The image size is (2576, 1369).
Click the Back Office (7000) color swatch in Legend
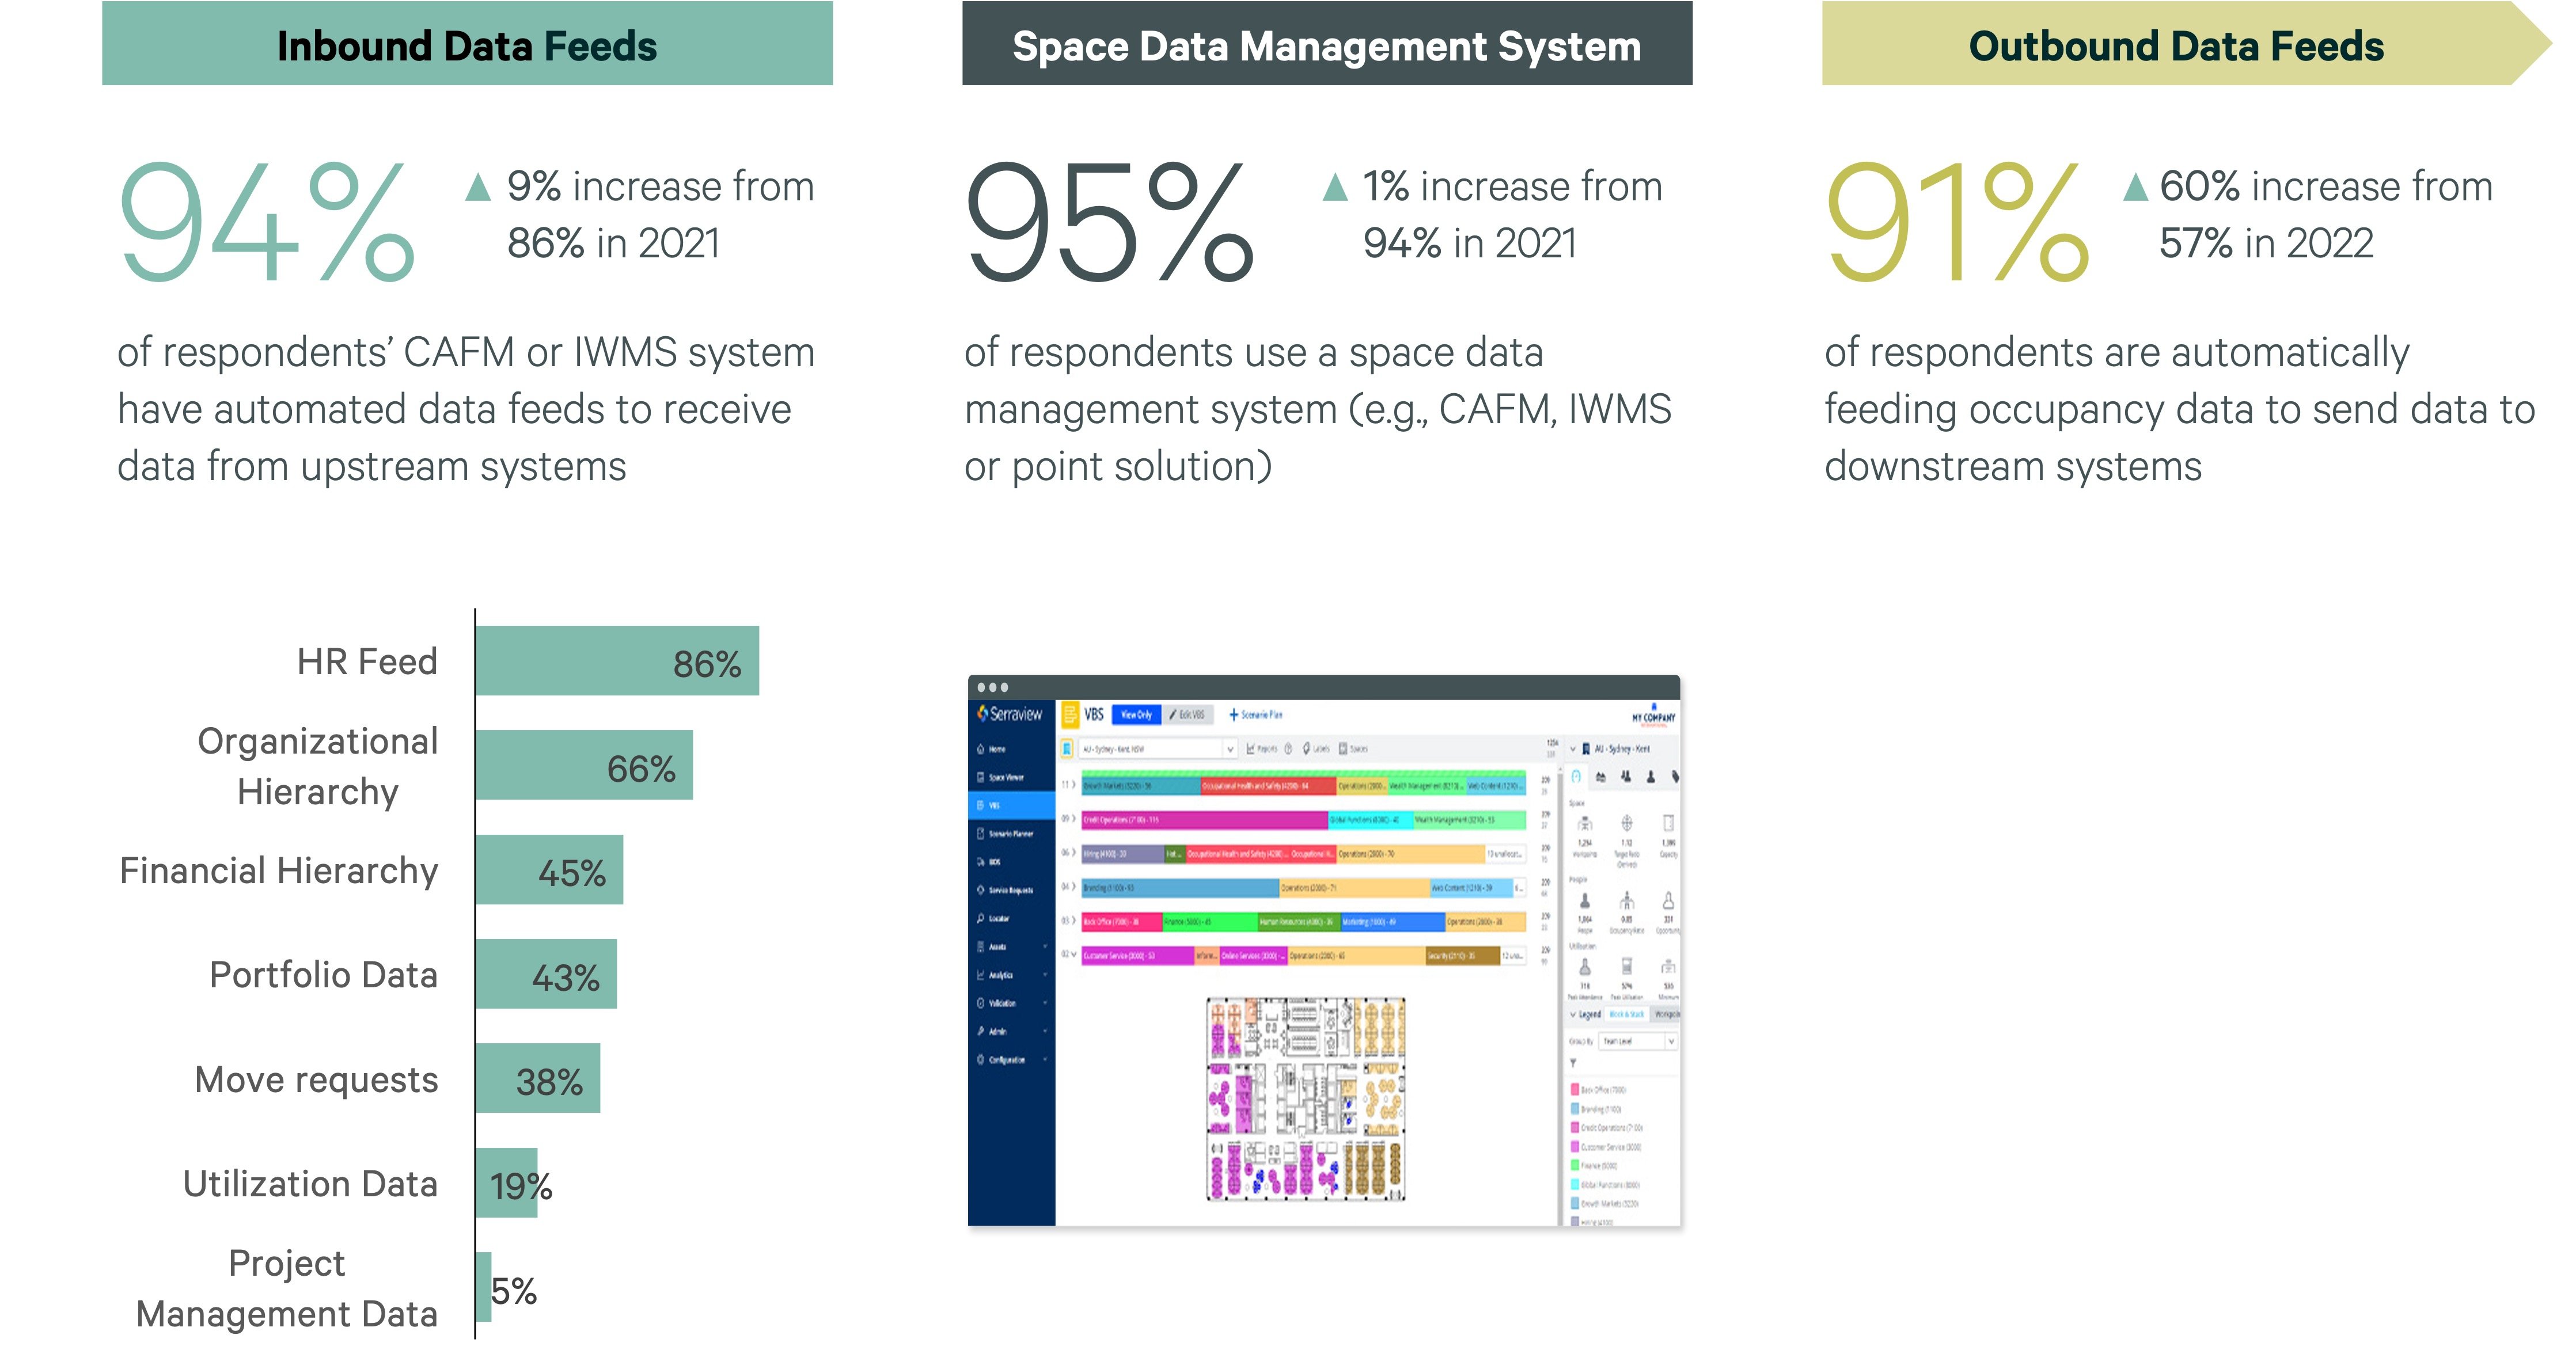[x=1575, y=1090]
